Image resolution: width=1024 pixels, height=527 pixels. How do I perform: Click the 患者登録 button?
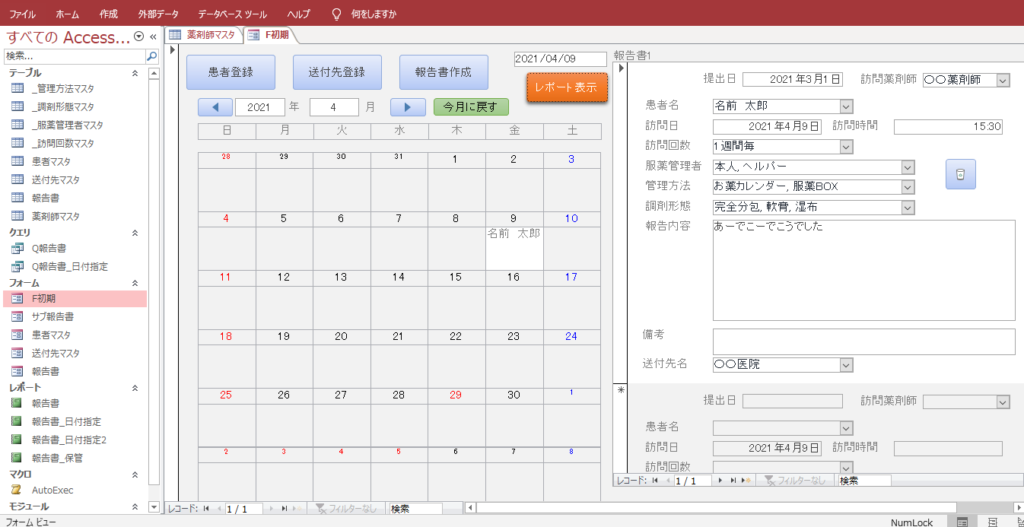coord(230,72)
